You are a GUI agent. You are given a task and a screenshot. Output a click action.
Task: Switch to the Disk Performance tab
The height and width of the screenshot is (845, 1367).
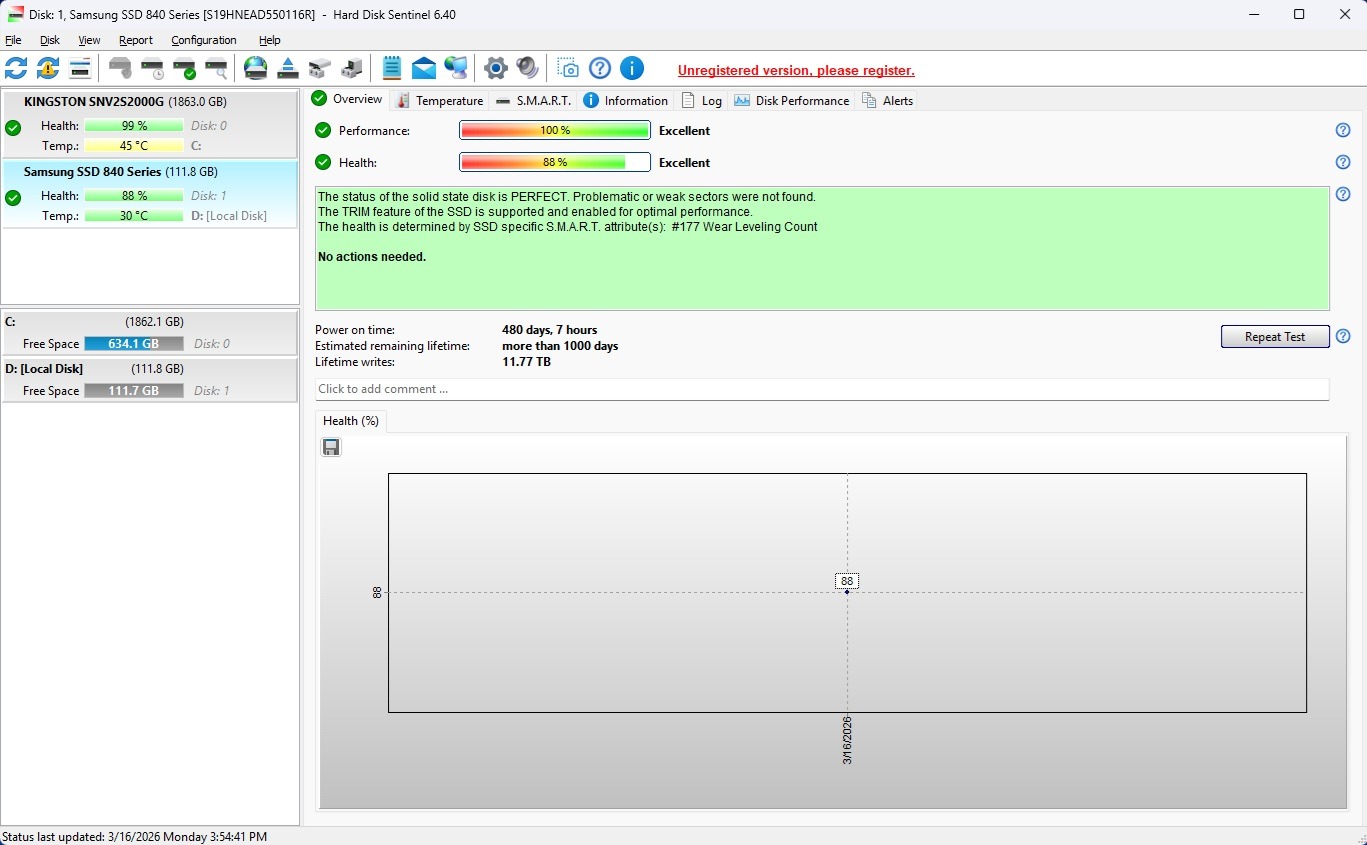click(x=792, y=100)
